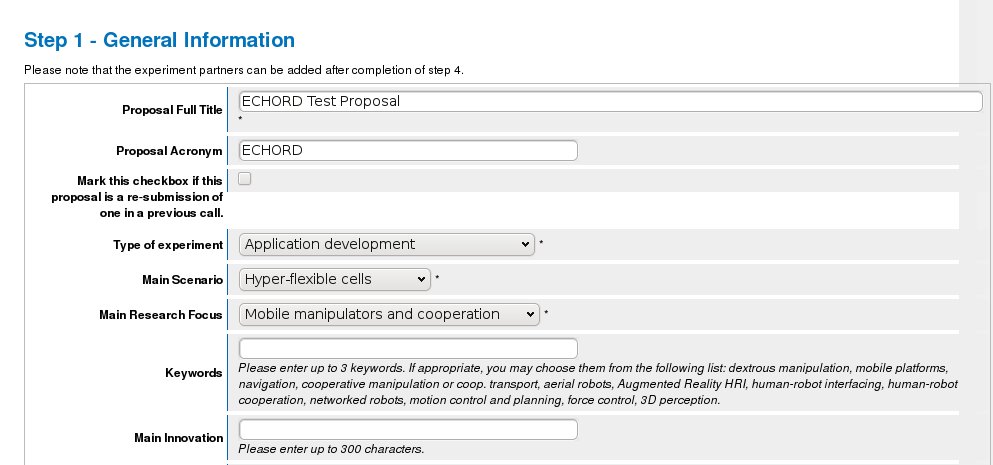
Task: Select the Main Innovation text field
Action: (408, 429)
